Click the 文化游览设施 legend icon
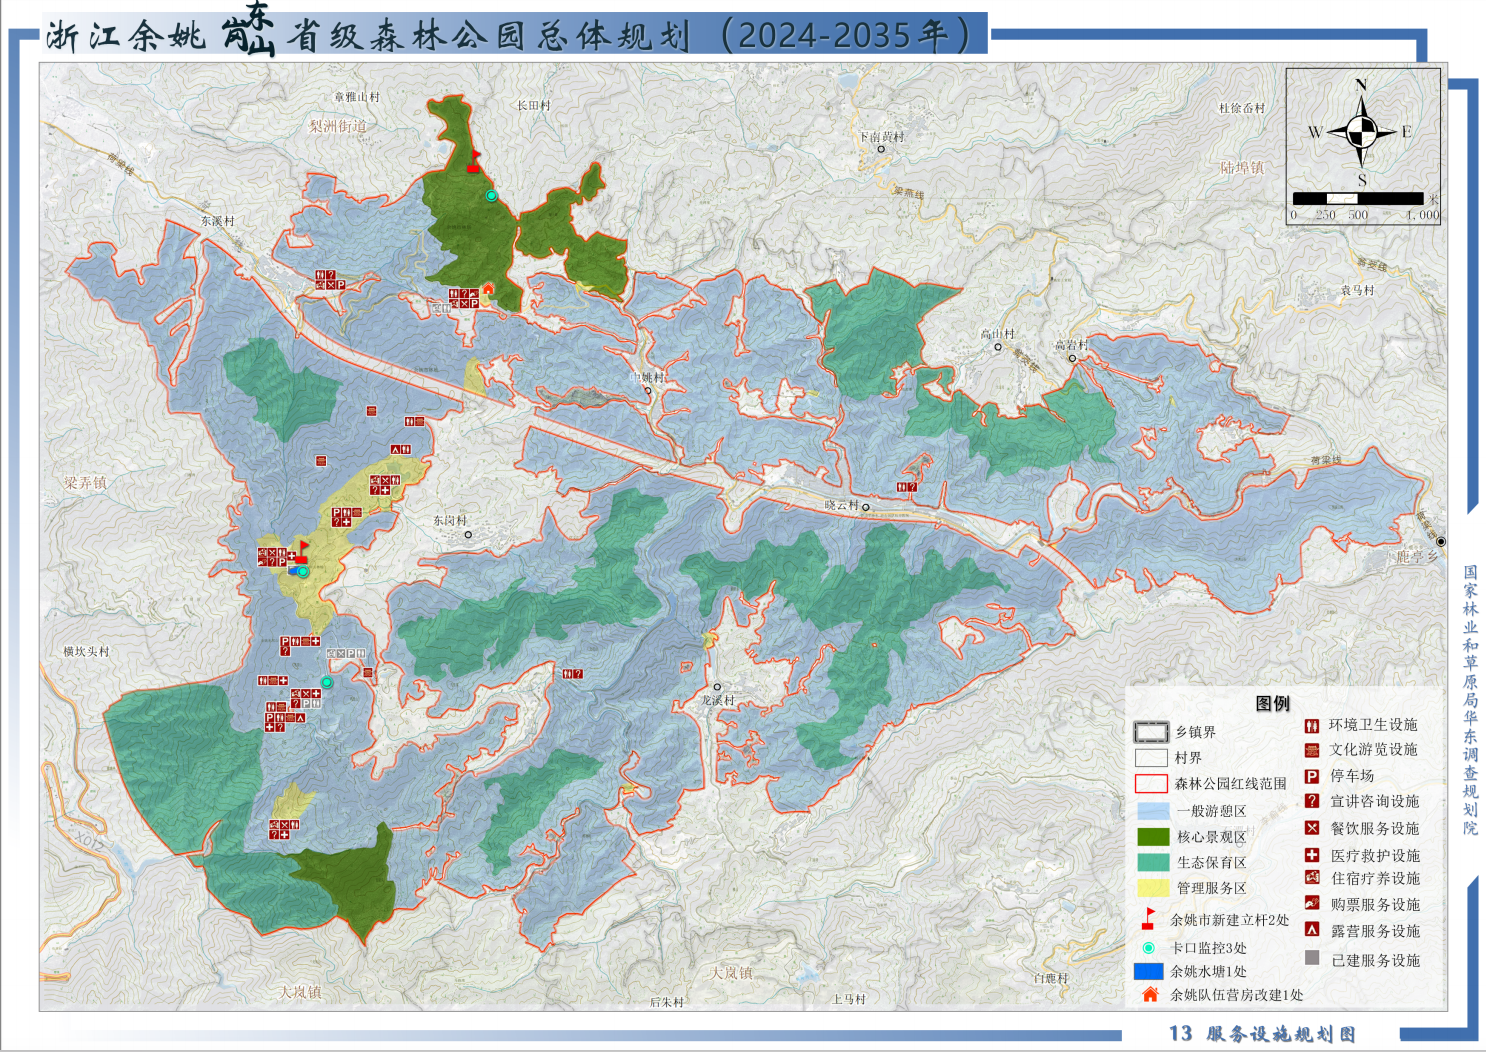Image resolution: width=1486 pixels, height=1052 pixels. click(x=1312, y=750)
